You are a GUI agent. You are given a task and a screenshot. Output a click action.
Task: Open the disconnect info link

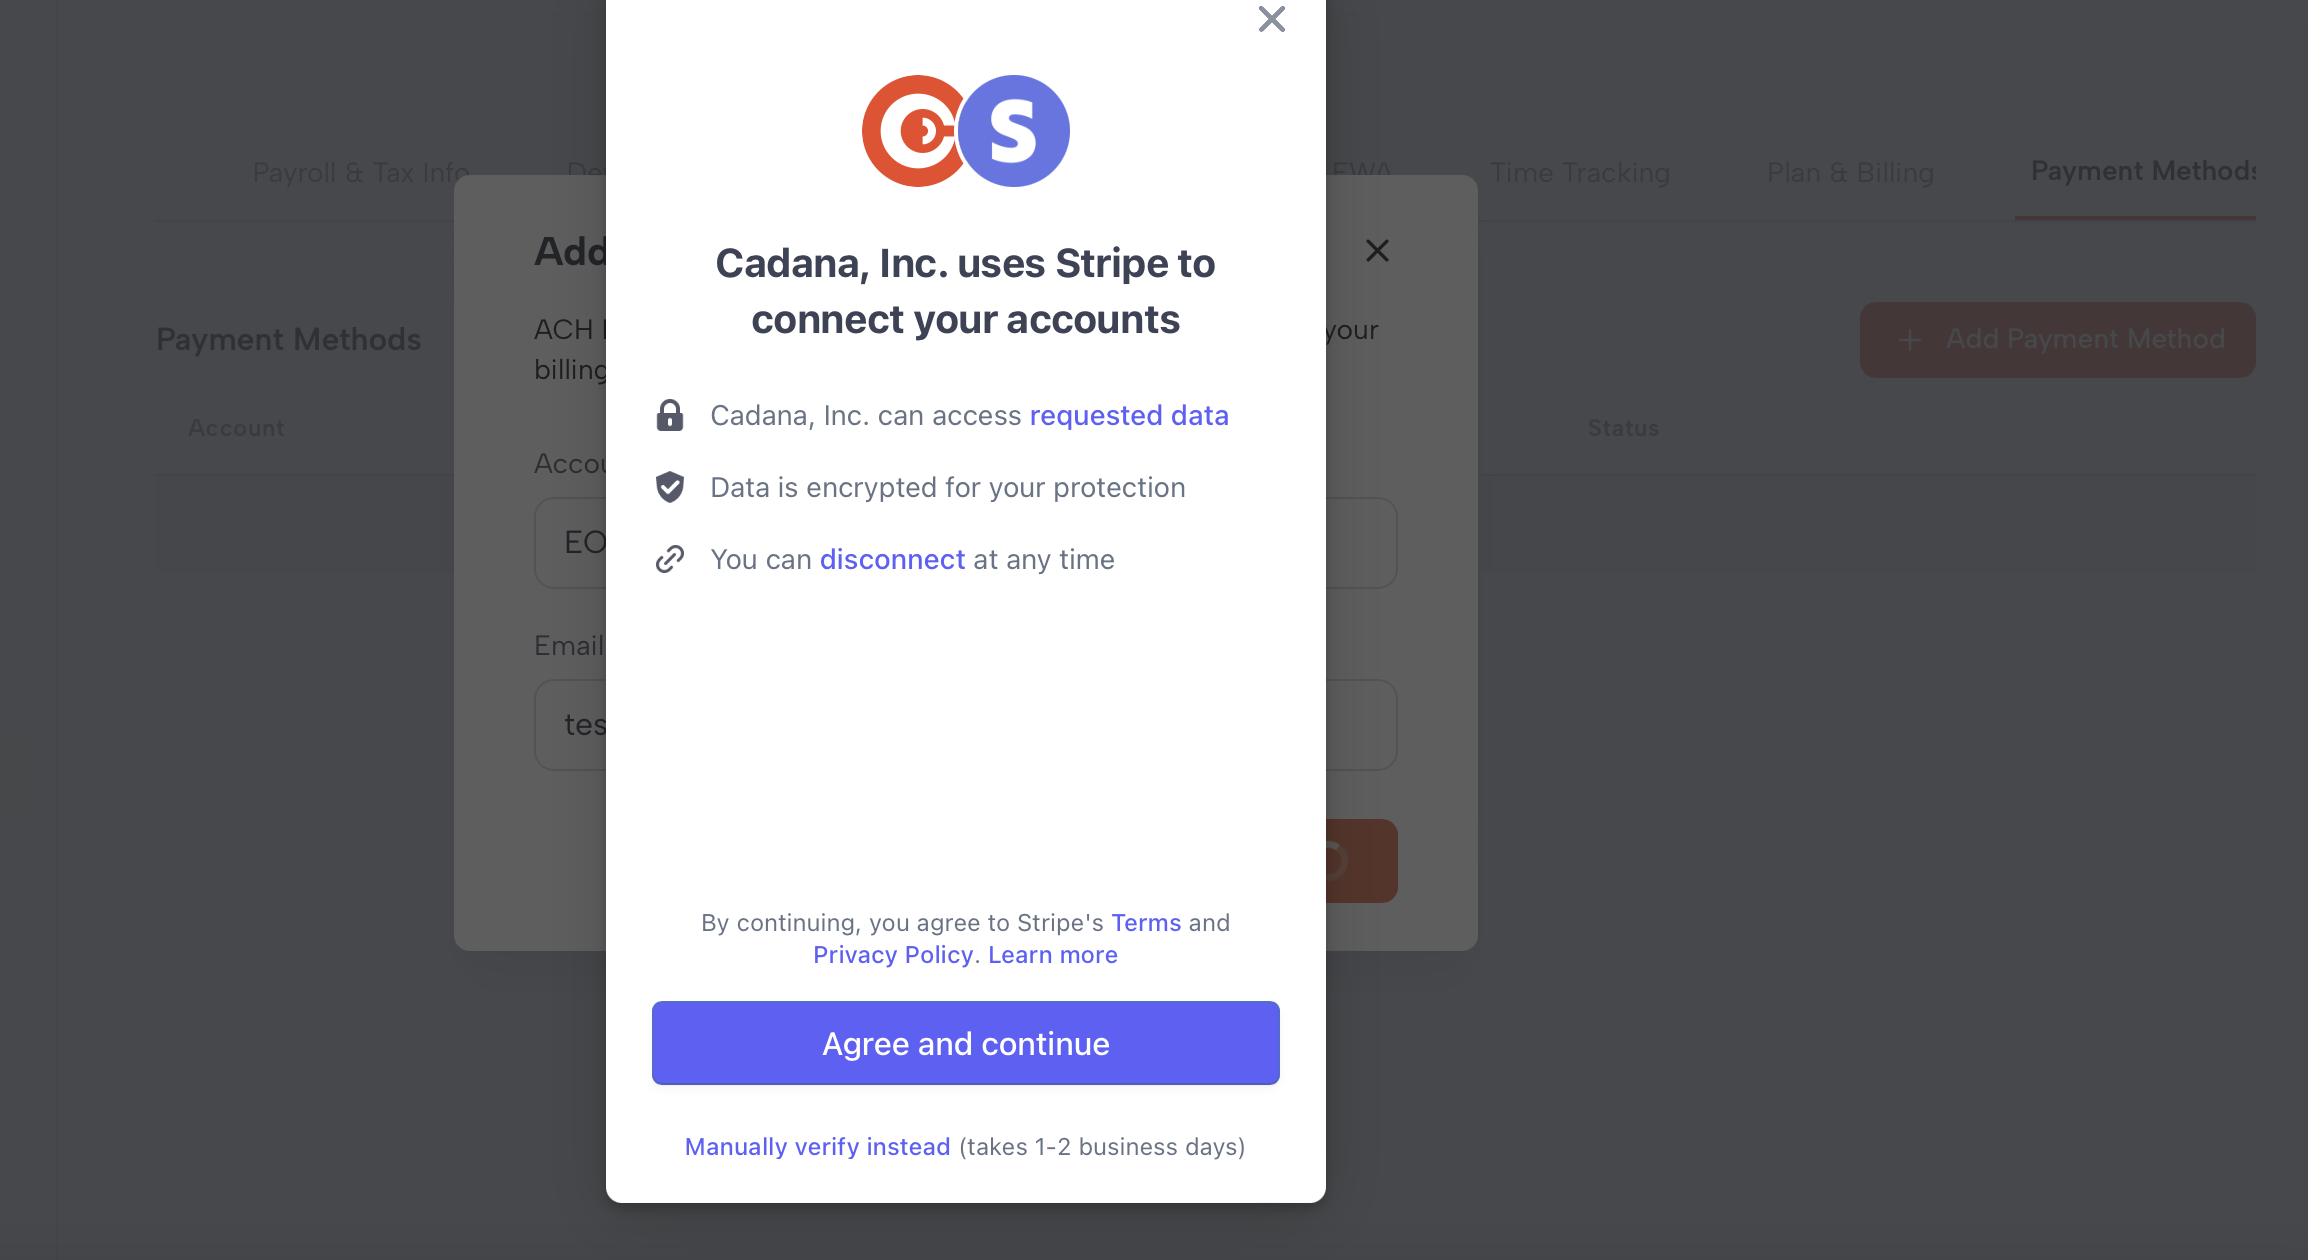(x=892, y=559)
